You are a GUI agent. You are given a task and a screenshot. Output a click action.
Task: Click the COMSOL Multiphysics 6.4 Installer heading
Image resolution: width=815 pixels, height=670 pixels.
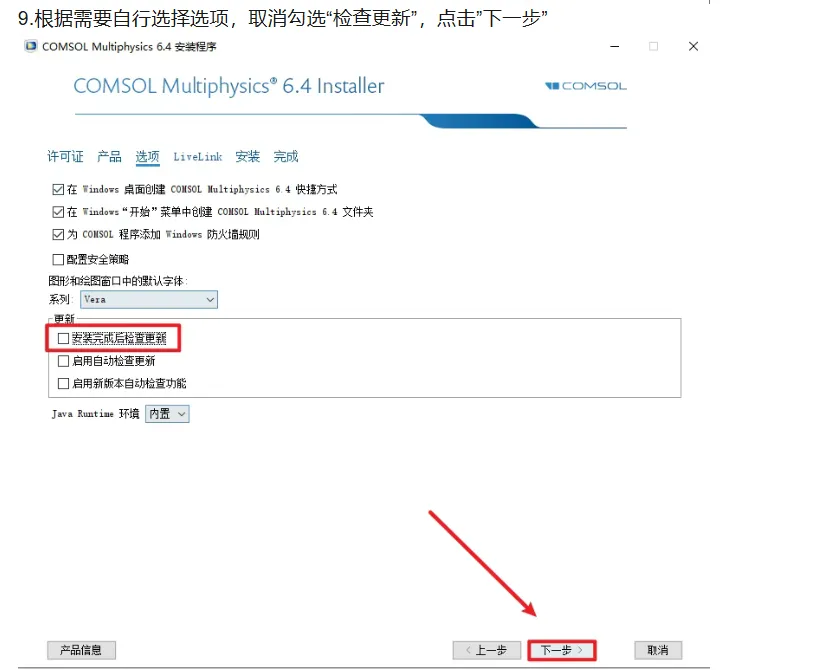(x=229, y=86)
